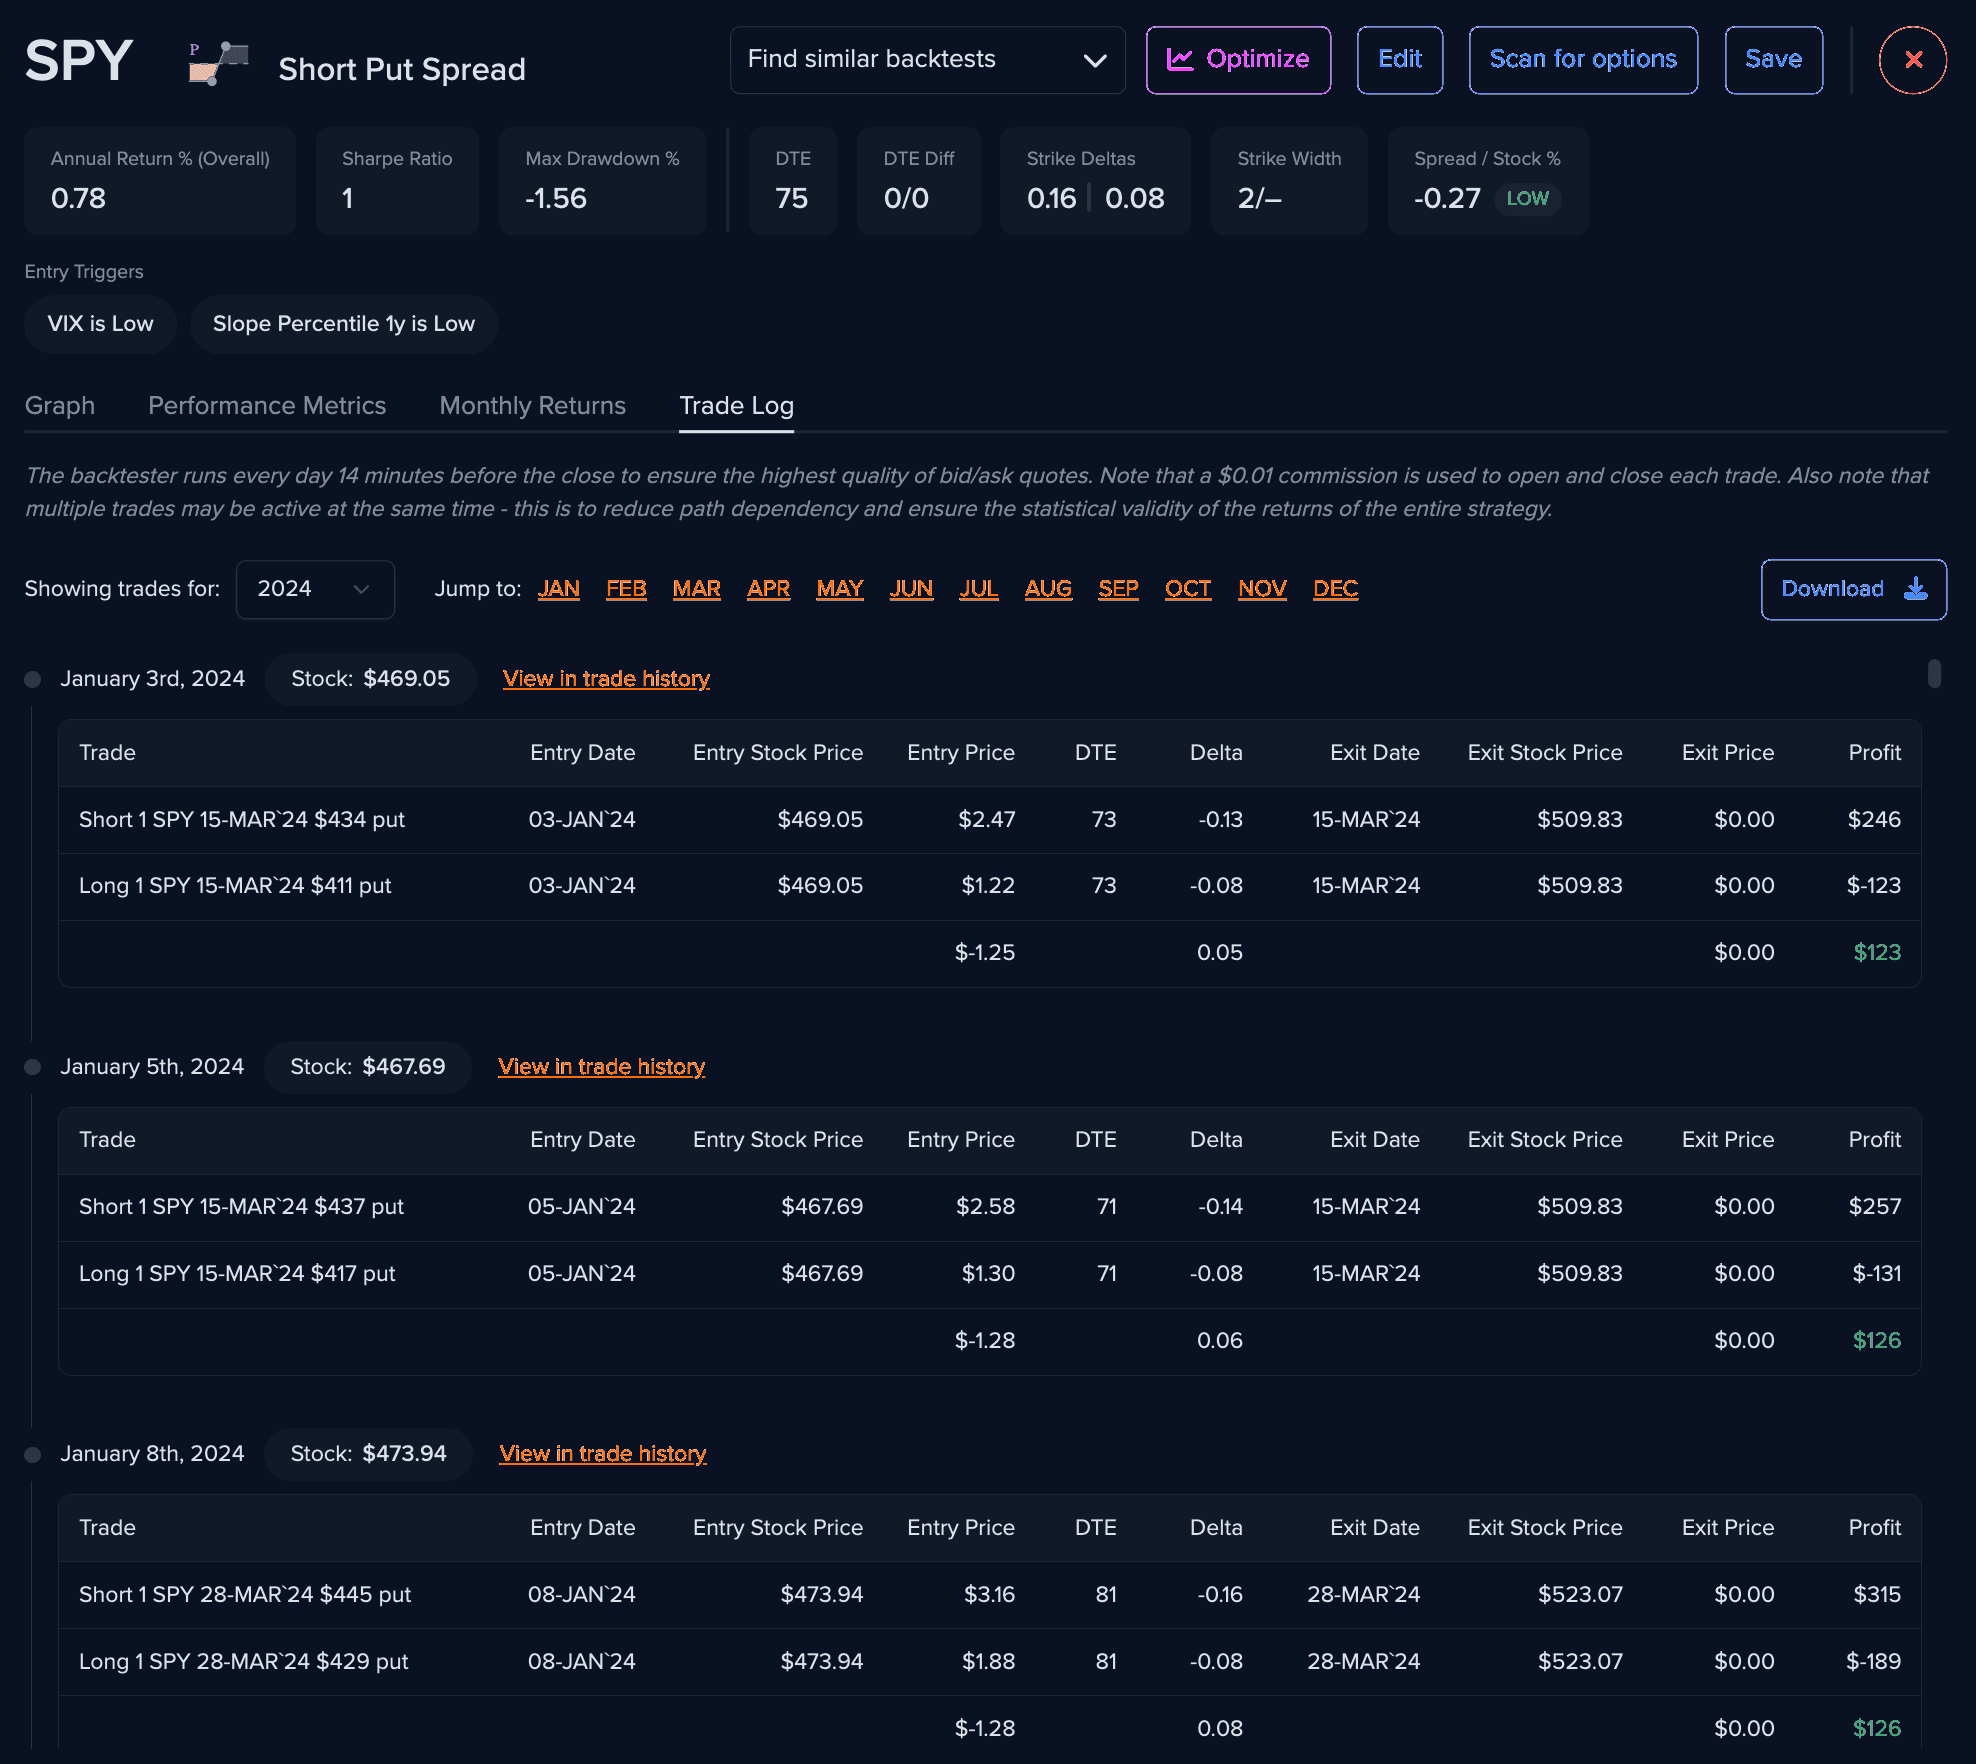
Task: Click the green $123 total profit value
Action: click(x=1877, y=953)
